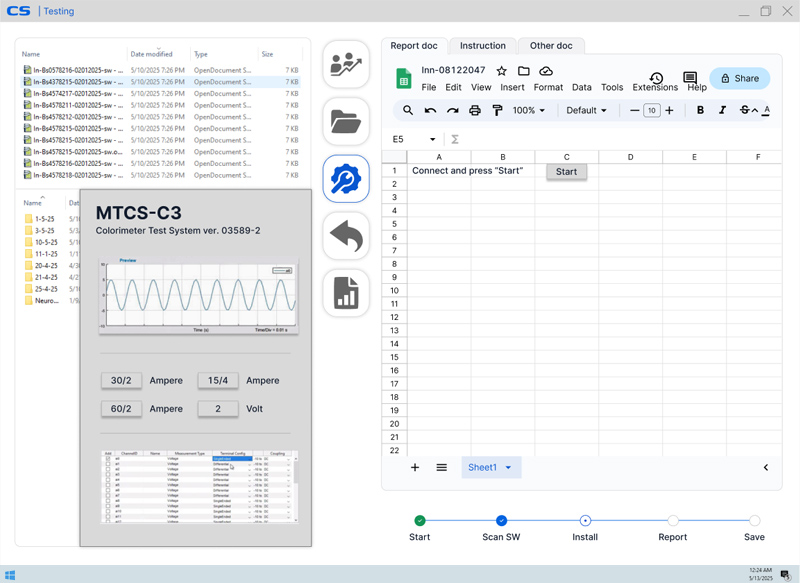The height and width of the screenshot is (583, 800).
Task: Open the Format menu
Action: [x=548, y=87]
